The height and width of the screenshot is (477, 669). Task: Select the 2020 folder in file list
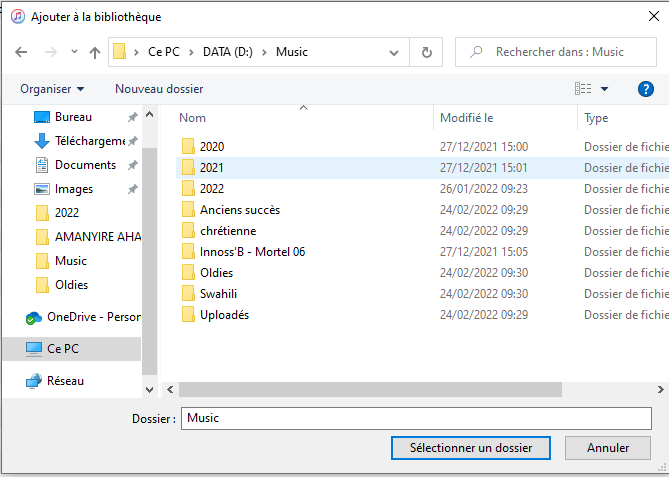pos(212,147)
